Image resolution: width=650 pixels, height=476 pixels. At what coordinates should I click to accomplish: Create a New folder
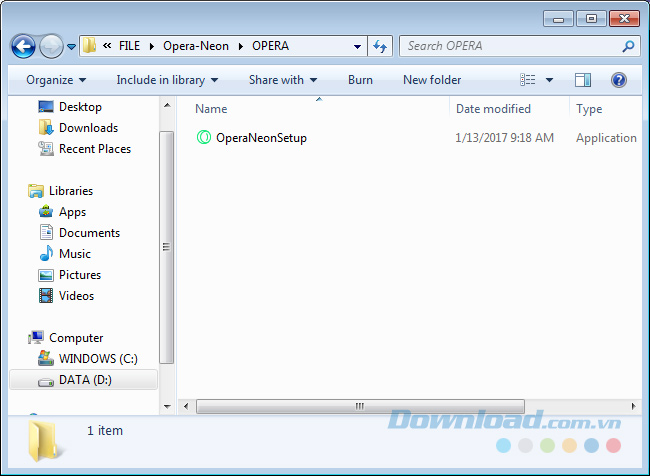point(432,80)
